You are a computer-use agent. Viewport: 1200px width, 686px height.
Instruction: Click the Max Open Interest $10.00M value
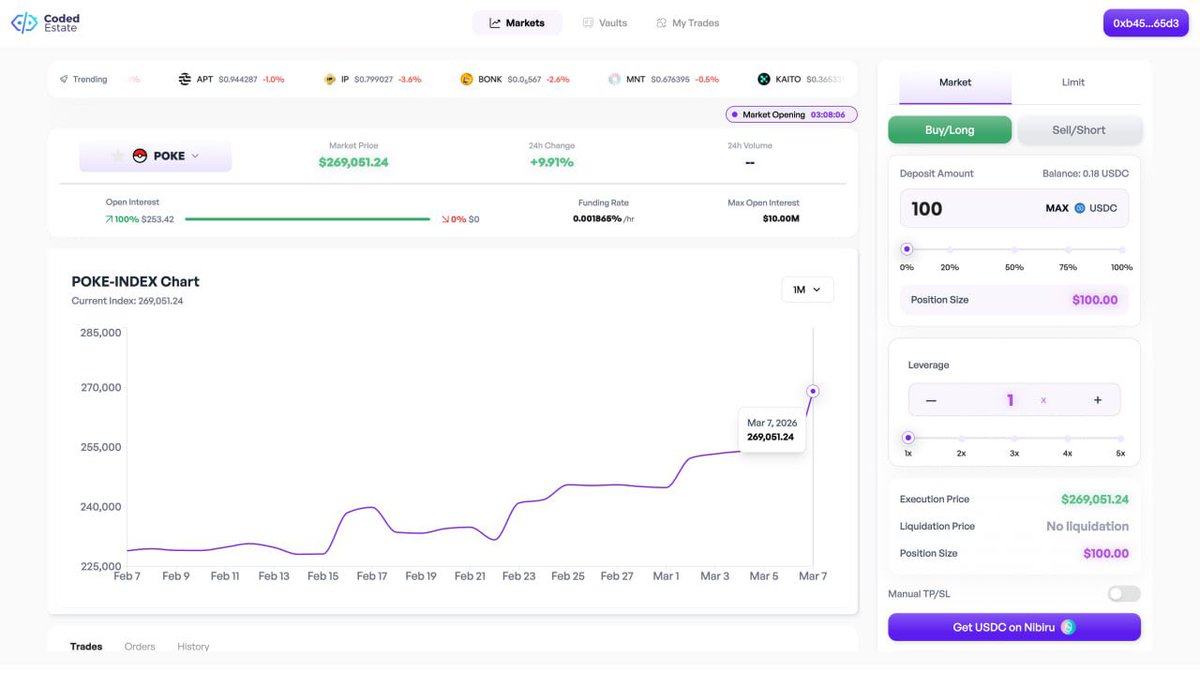point(781,218)
